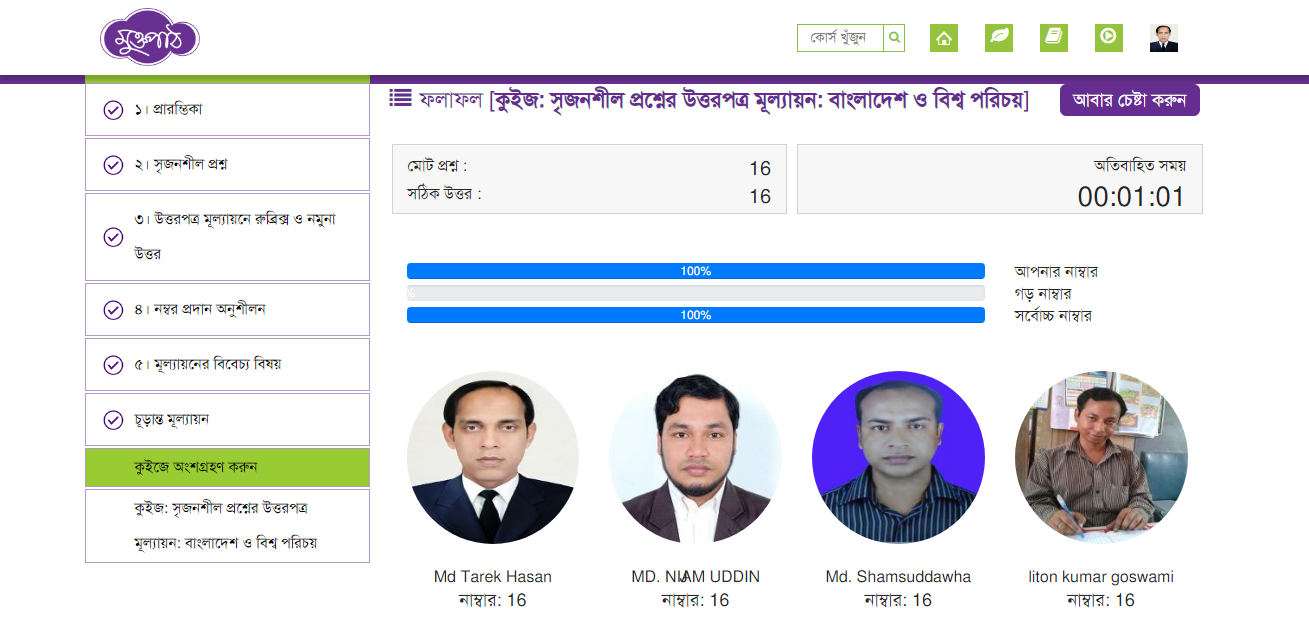Click the search magnifier icon
The image size is (1309, 627).
pyautogui.click(x=894, y=38)
